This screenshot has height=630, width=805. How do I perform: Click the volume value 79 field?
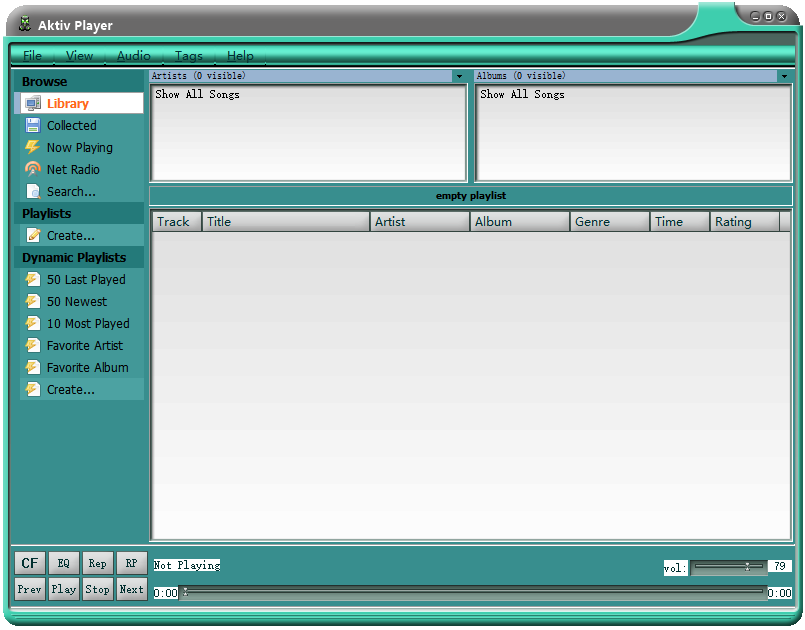780,566
